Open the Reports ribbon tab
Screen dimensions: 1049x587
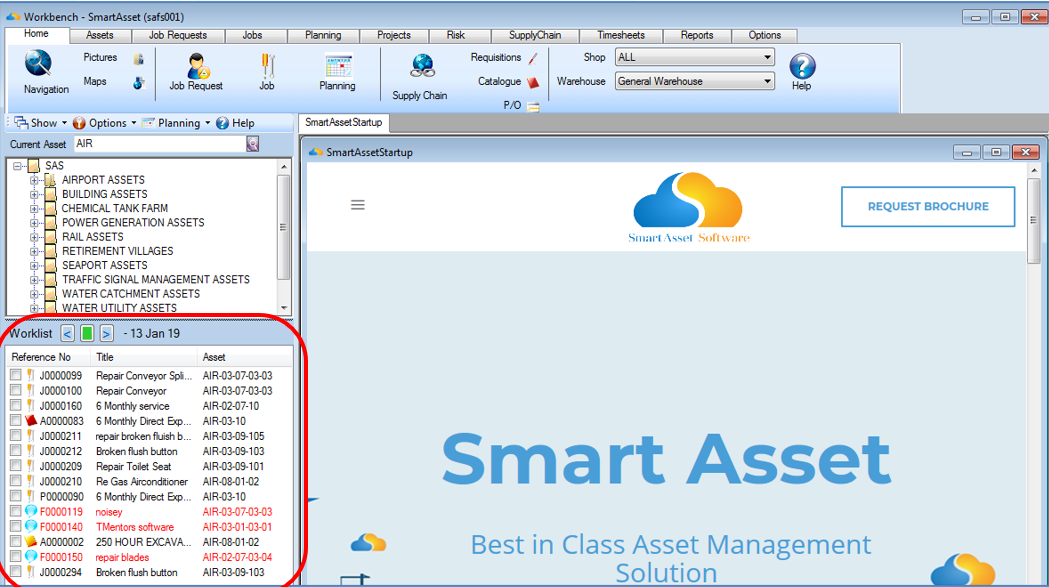(x=697, y=35)
